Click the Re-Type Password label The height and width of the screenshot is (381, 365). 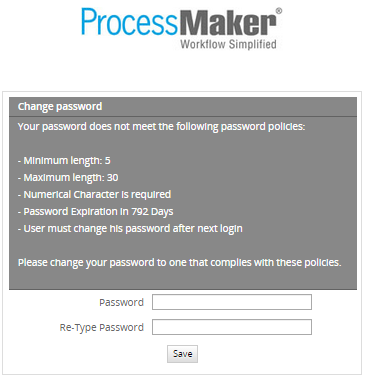[x=102, y=327]
